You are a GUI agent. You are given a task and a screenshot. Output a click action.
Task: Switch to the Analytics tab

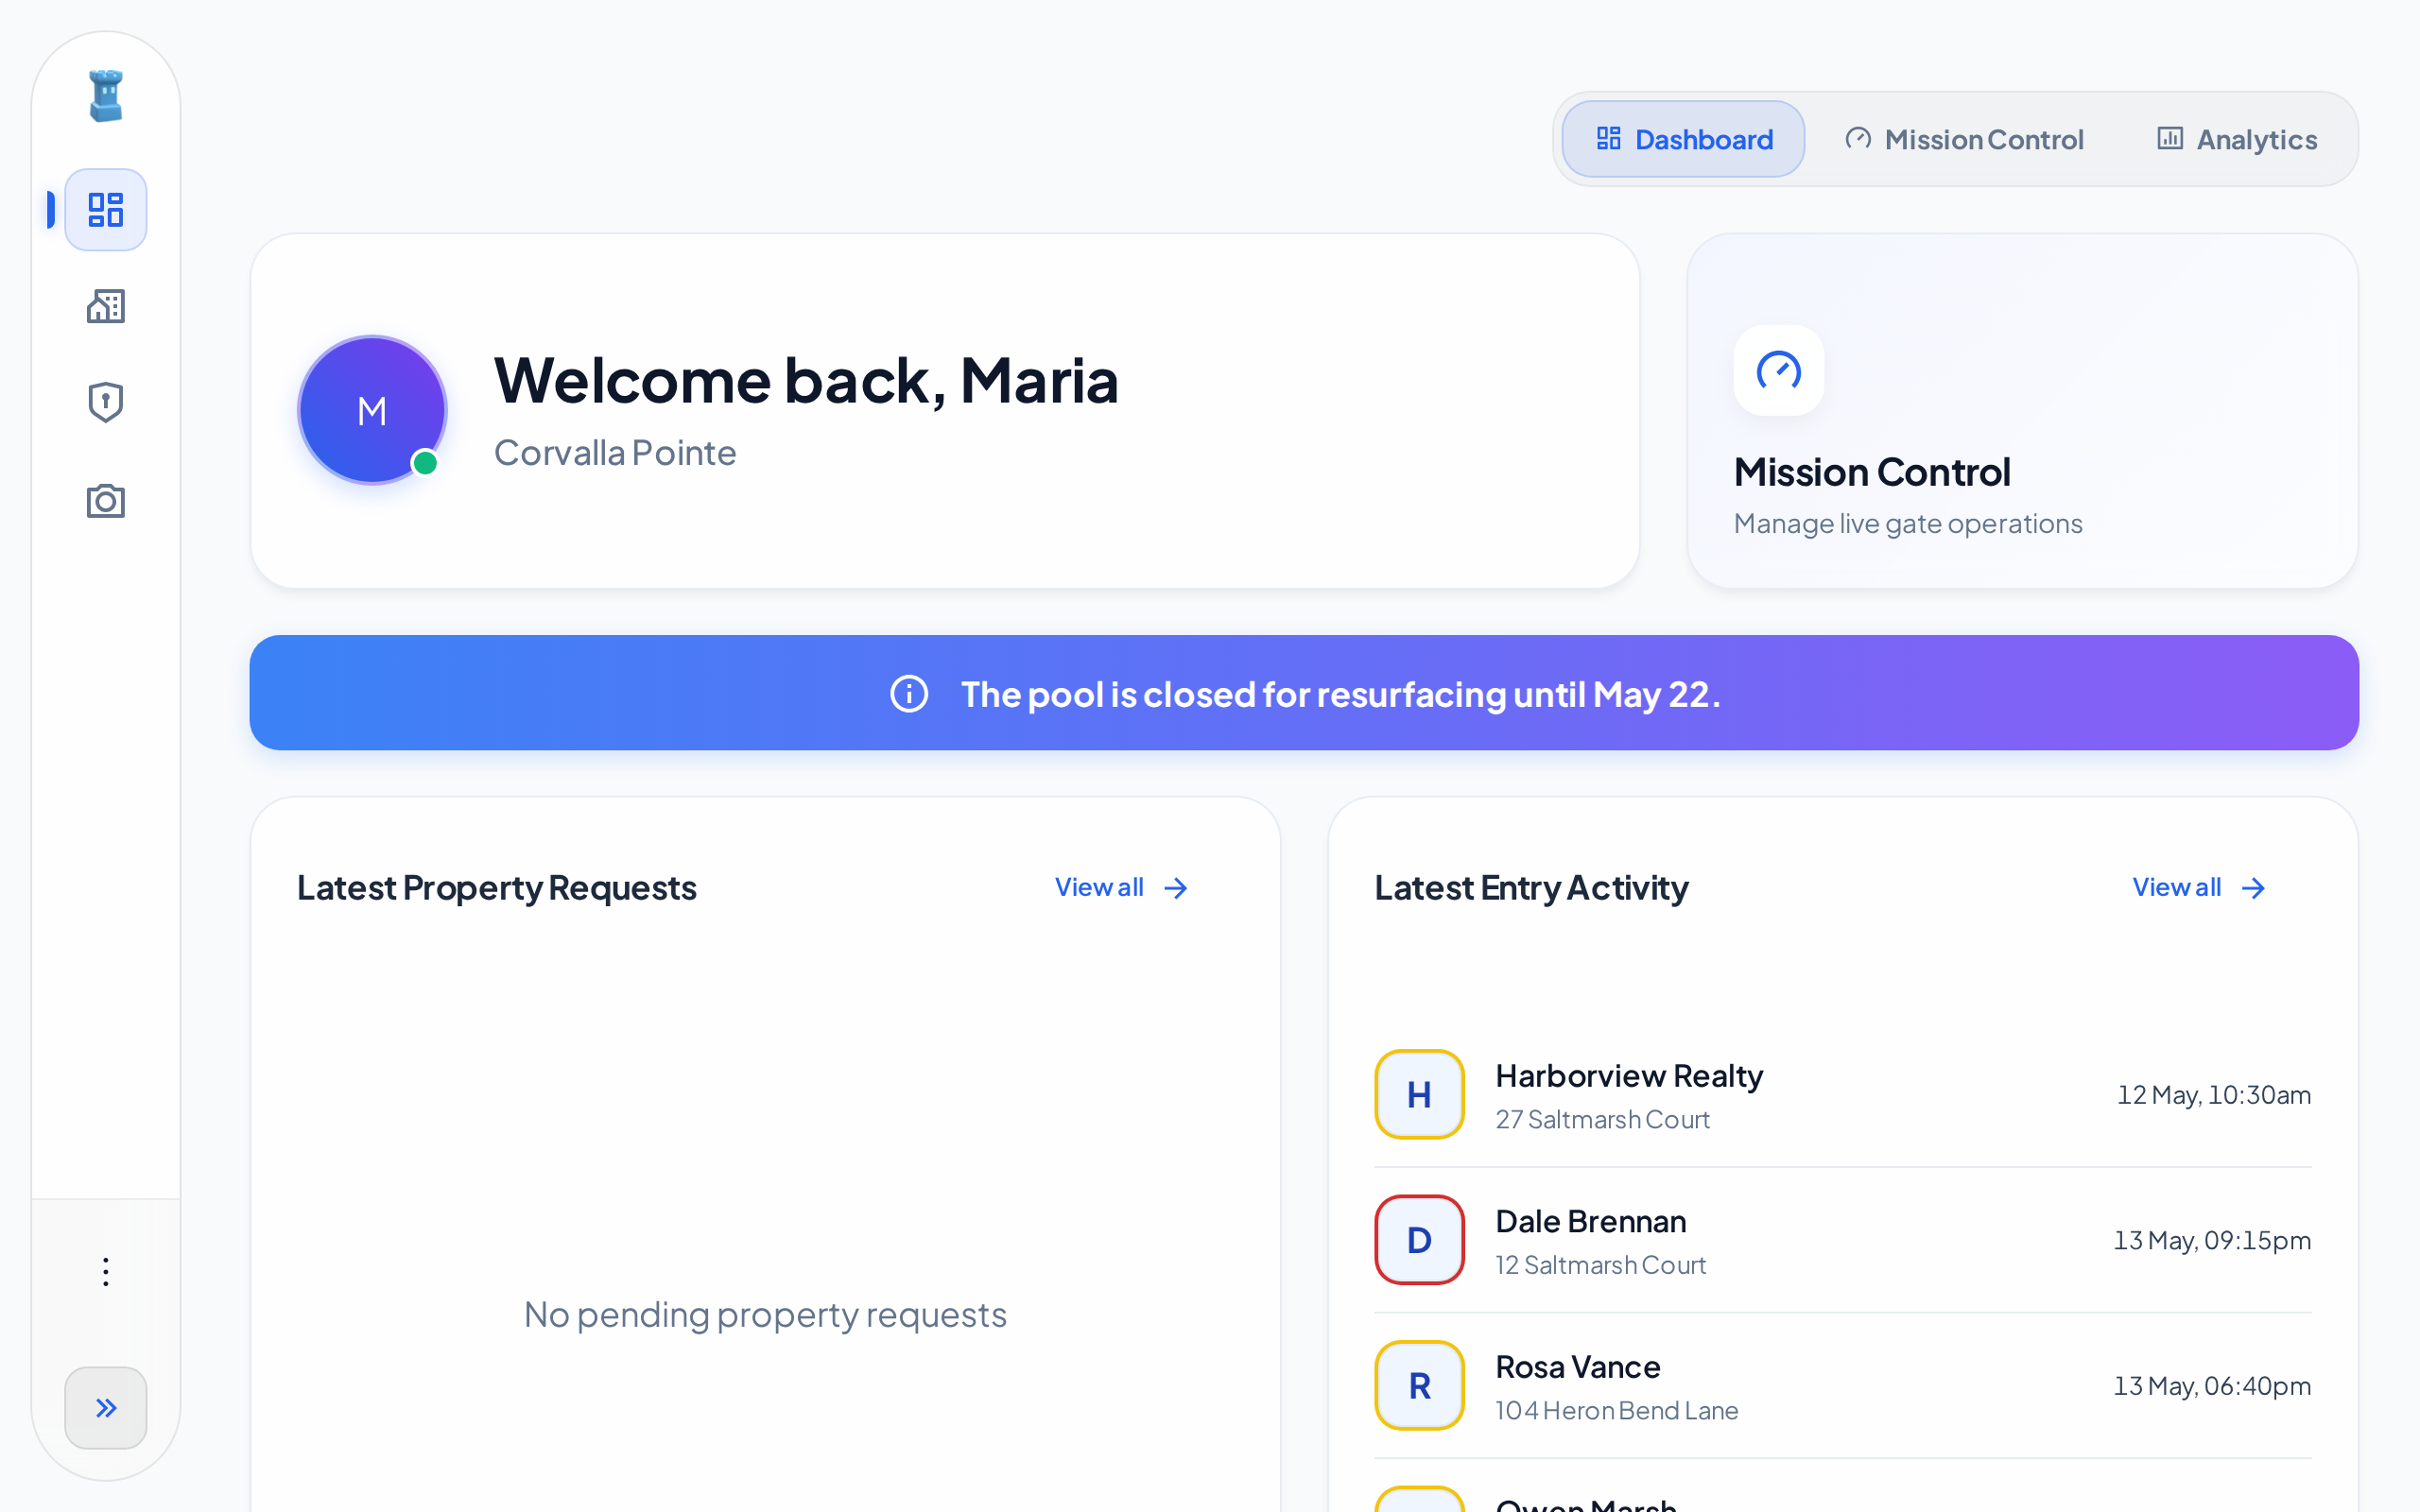[2236, 139]
